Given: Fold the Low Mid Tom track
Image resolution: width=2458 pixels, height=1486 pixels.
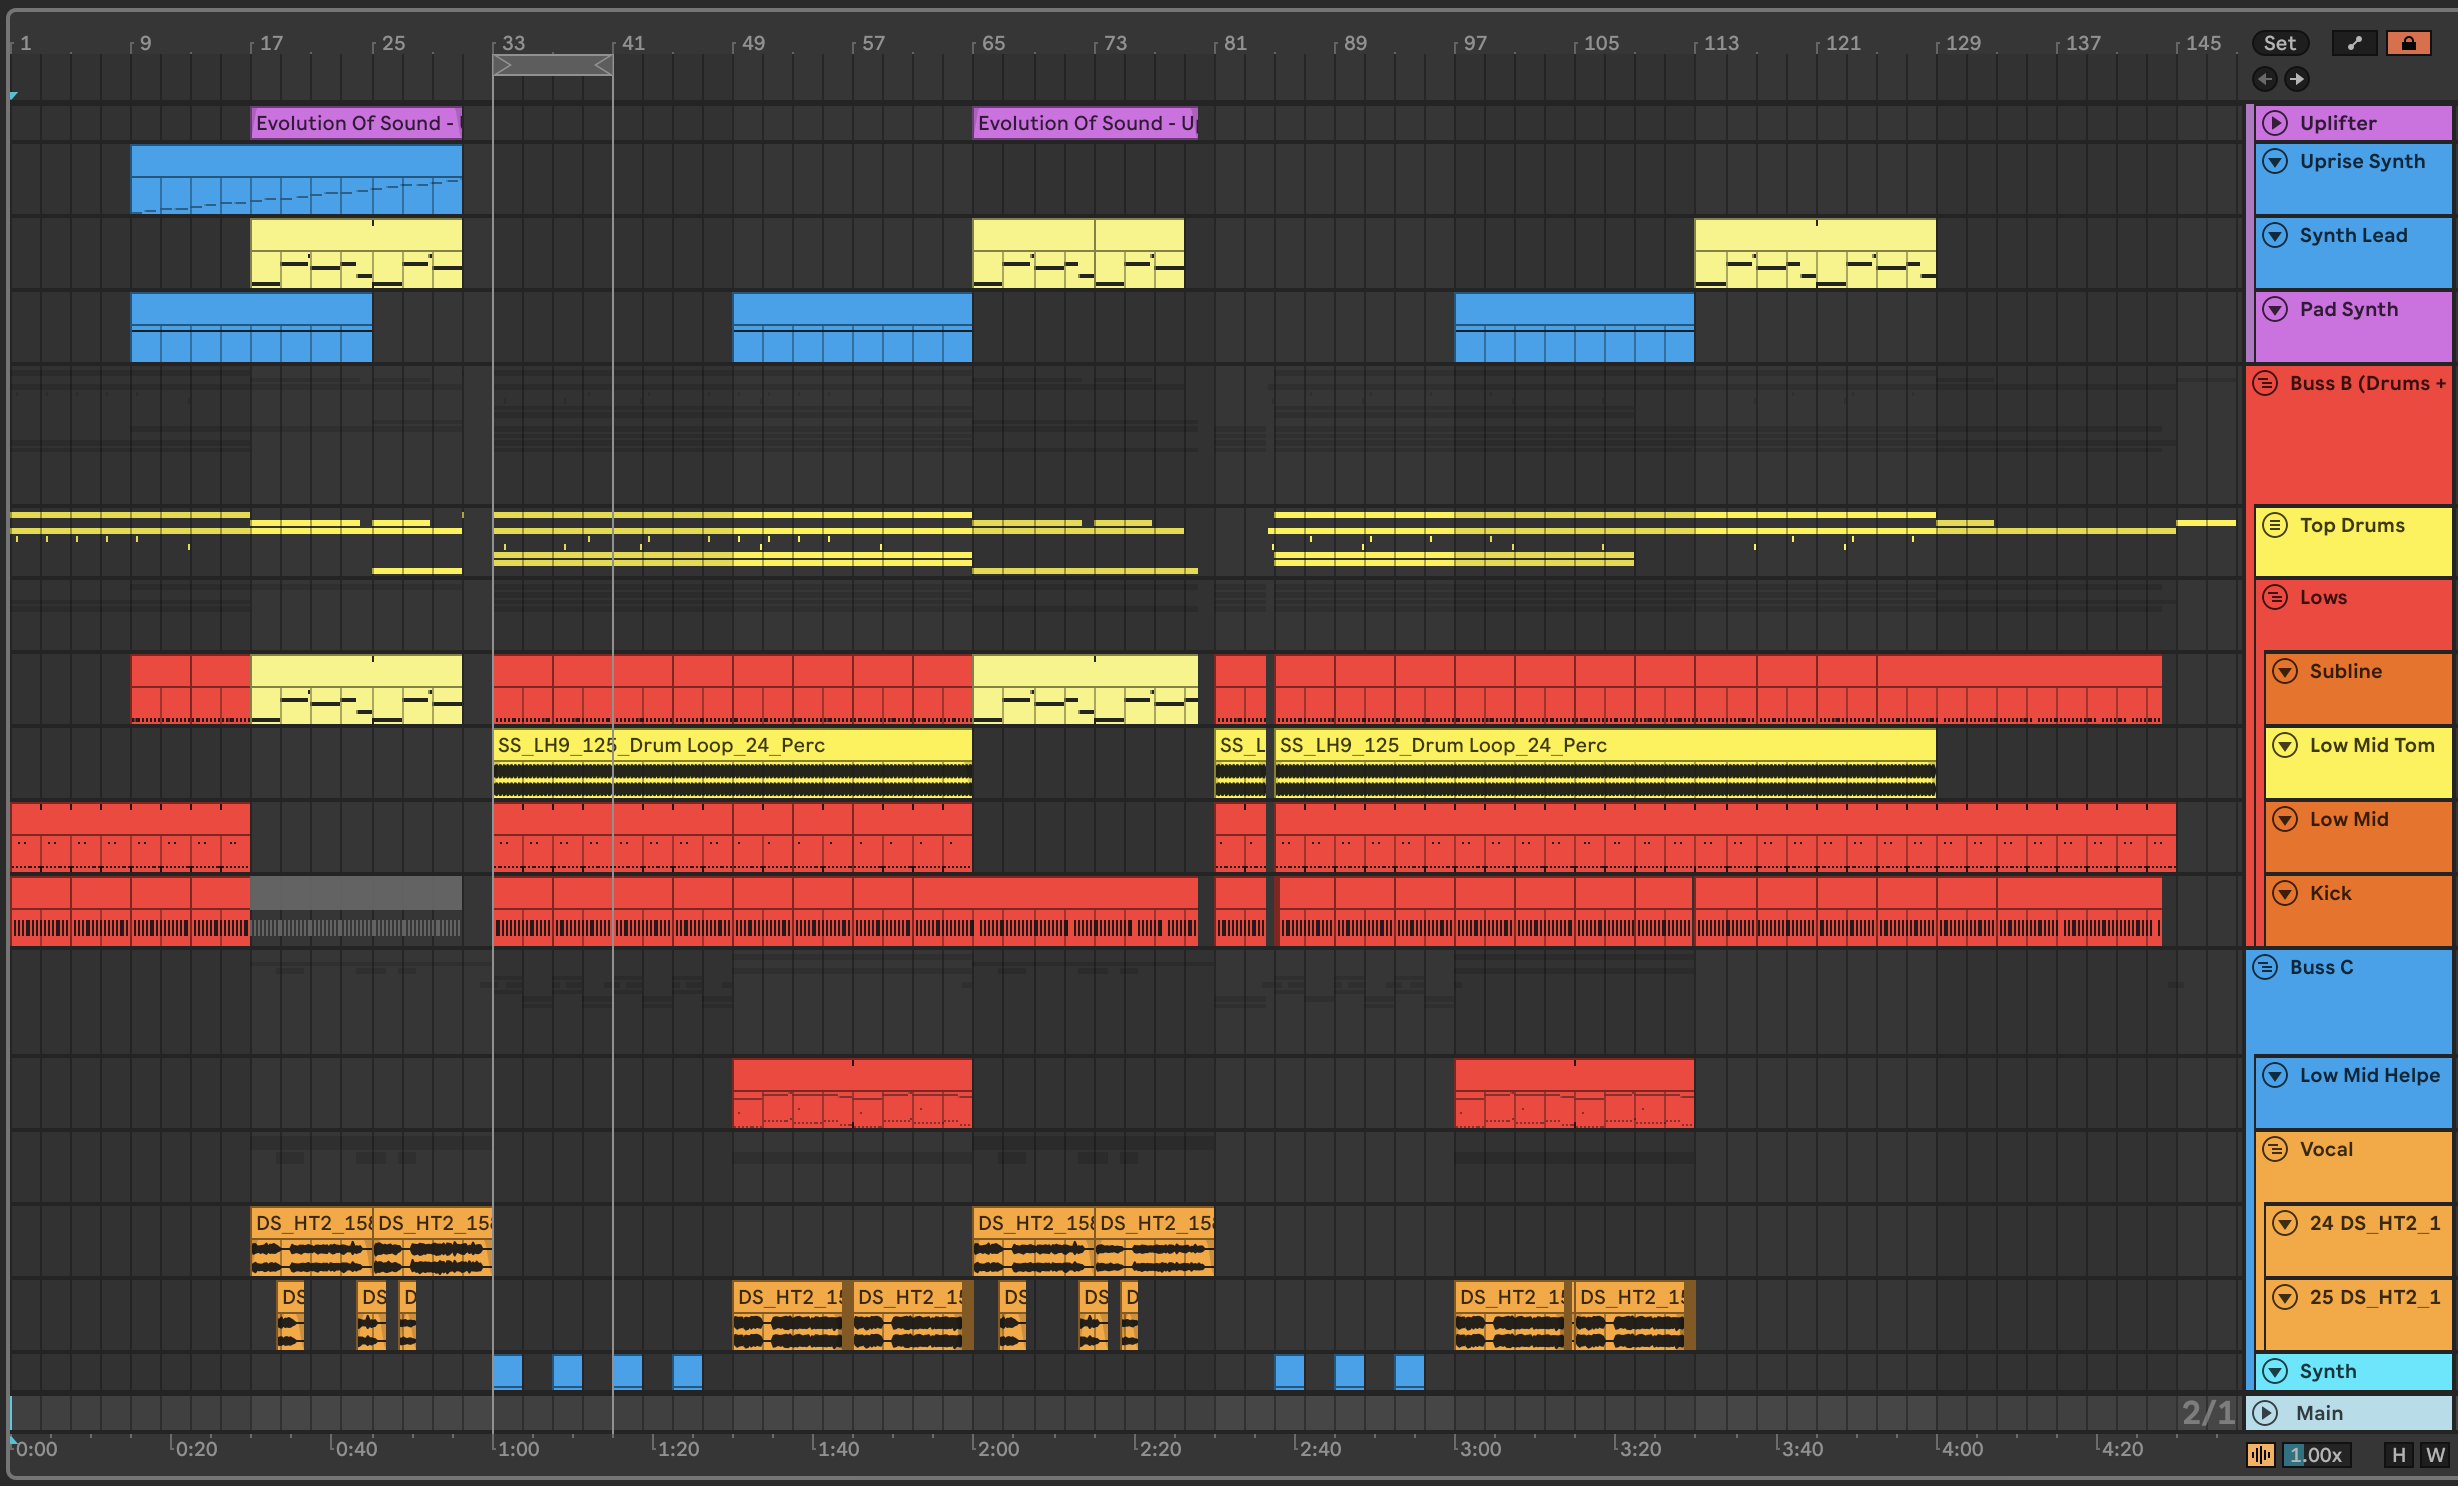Looking at the screenshot, I should [x=2285, y=745].
